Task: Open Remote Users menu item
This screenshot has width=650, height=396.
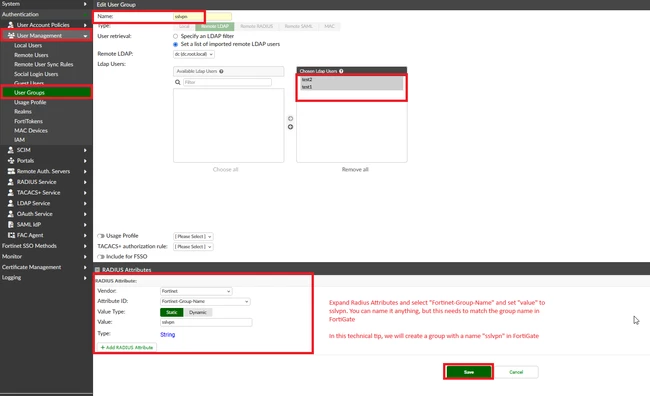Action: tap(31, 55)
